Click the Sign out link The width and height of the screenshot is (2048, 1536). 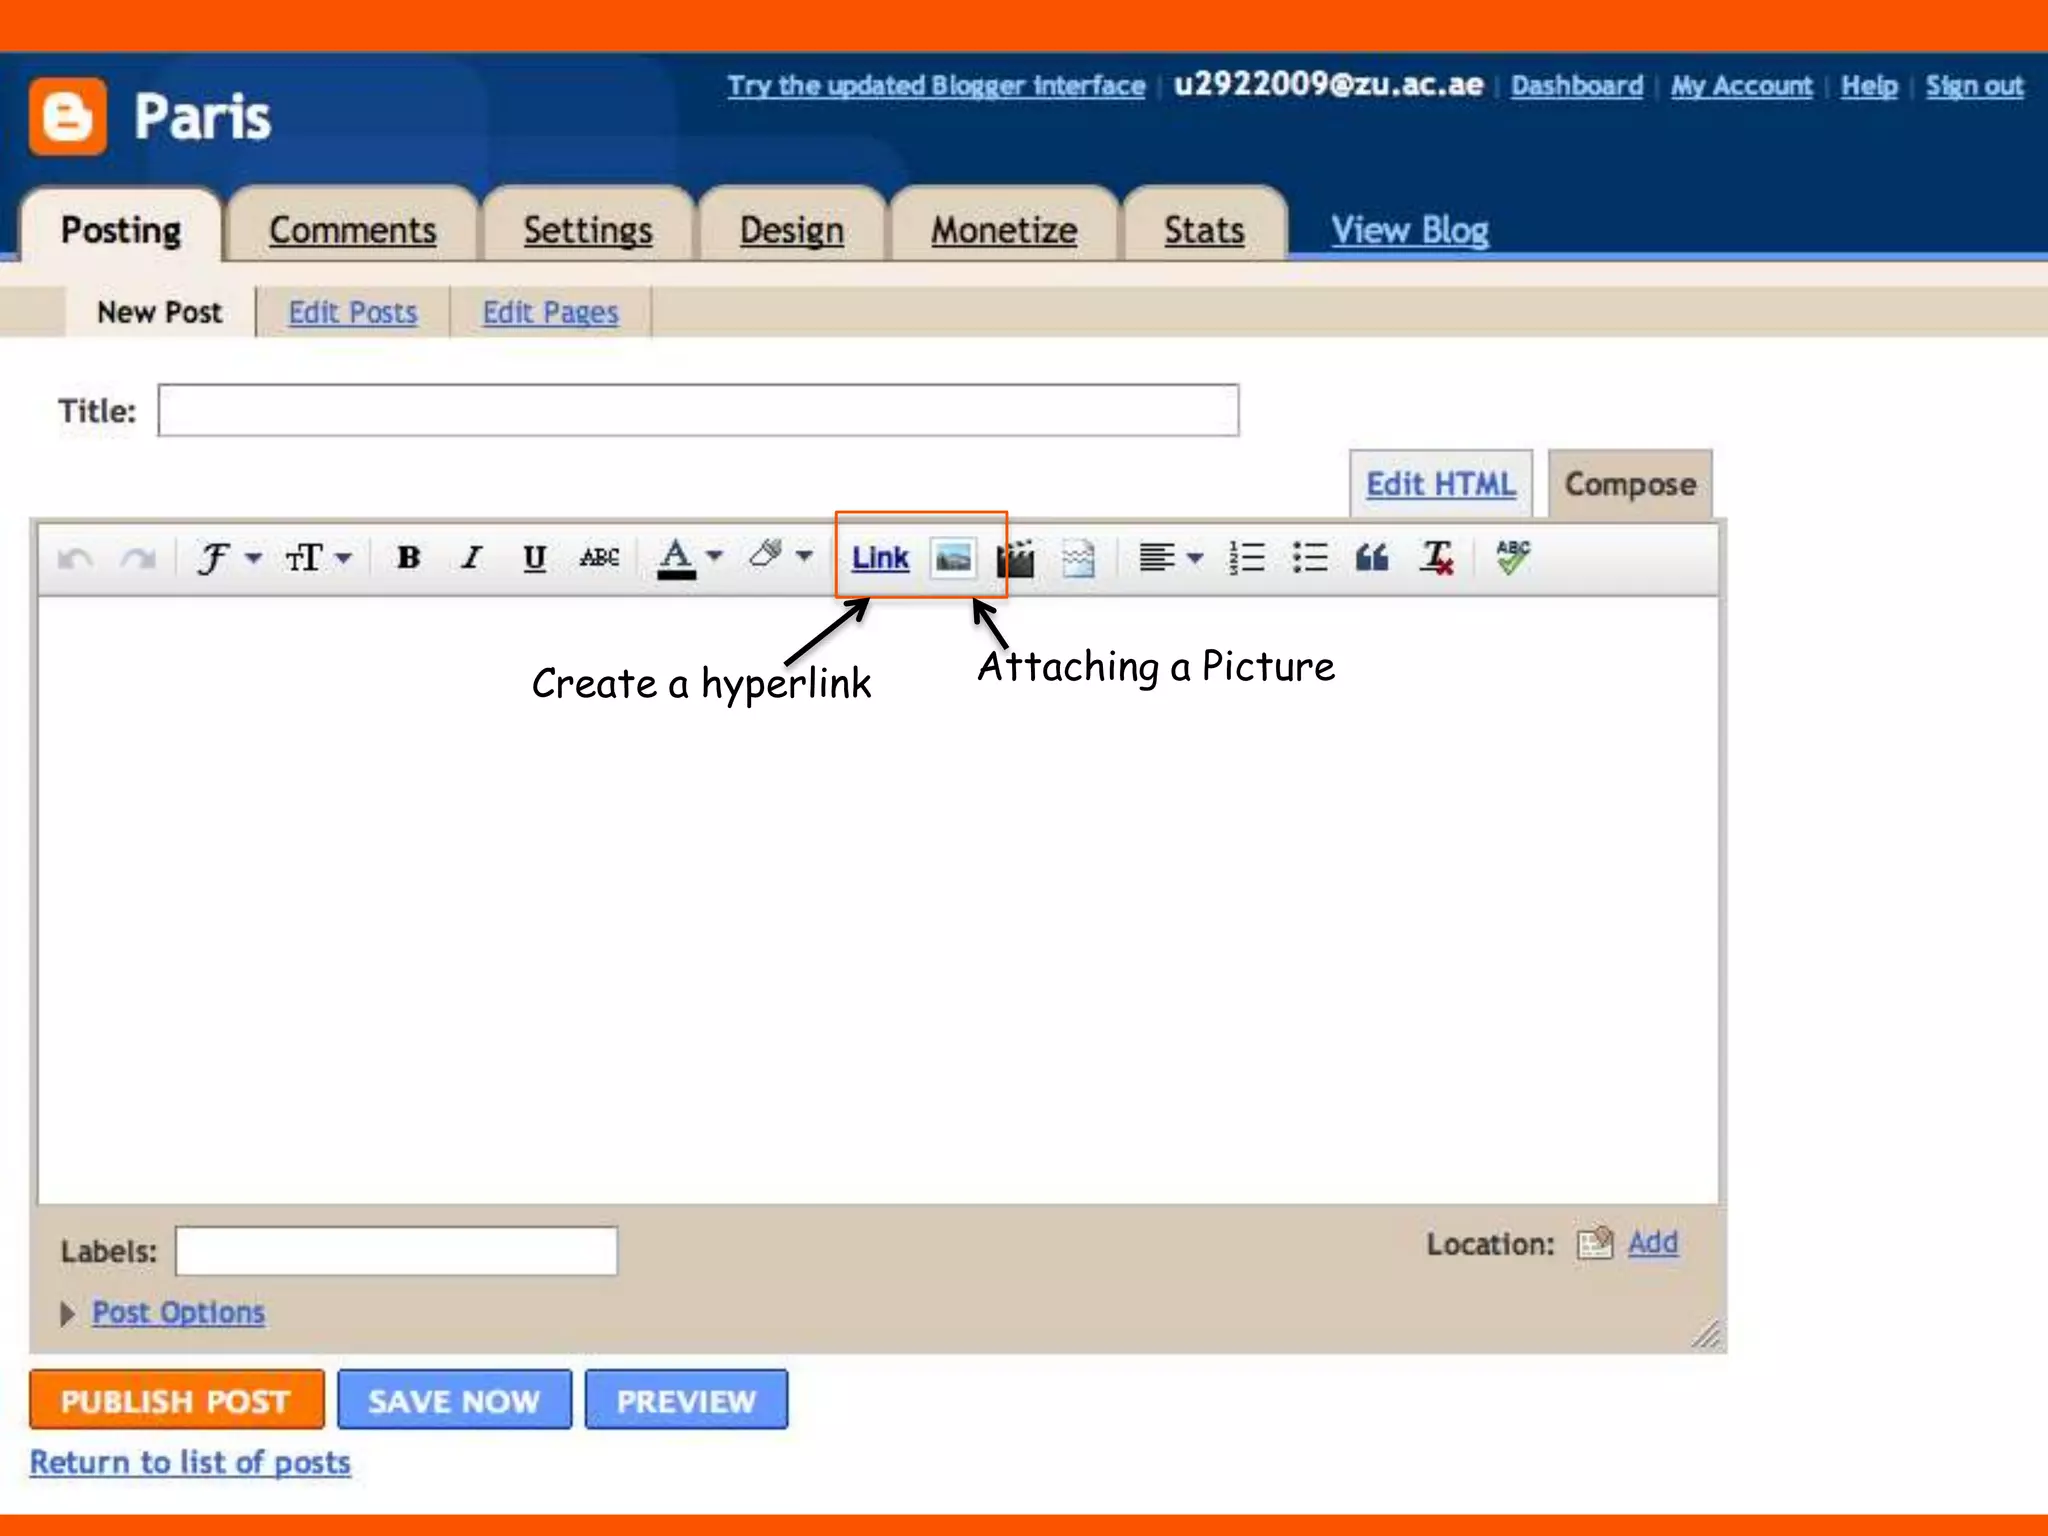click(x=1974, y=86)
